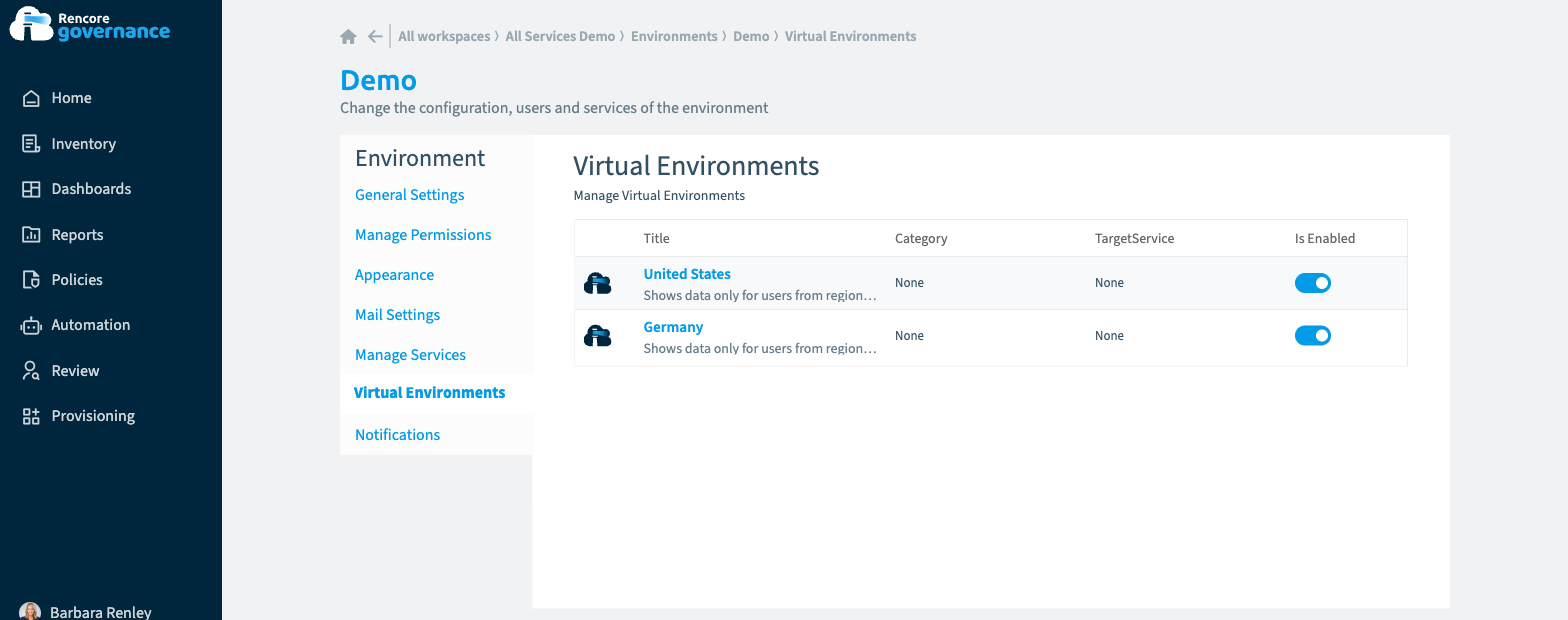Click the United States Category None cell
The width and height of the screenshot is (1568, 620).
click(x=909, y=283)
